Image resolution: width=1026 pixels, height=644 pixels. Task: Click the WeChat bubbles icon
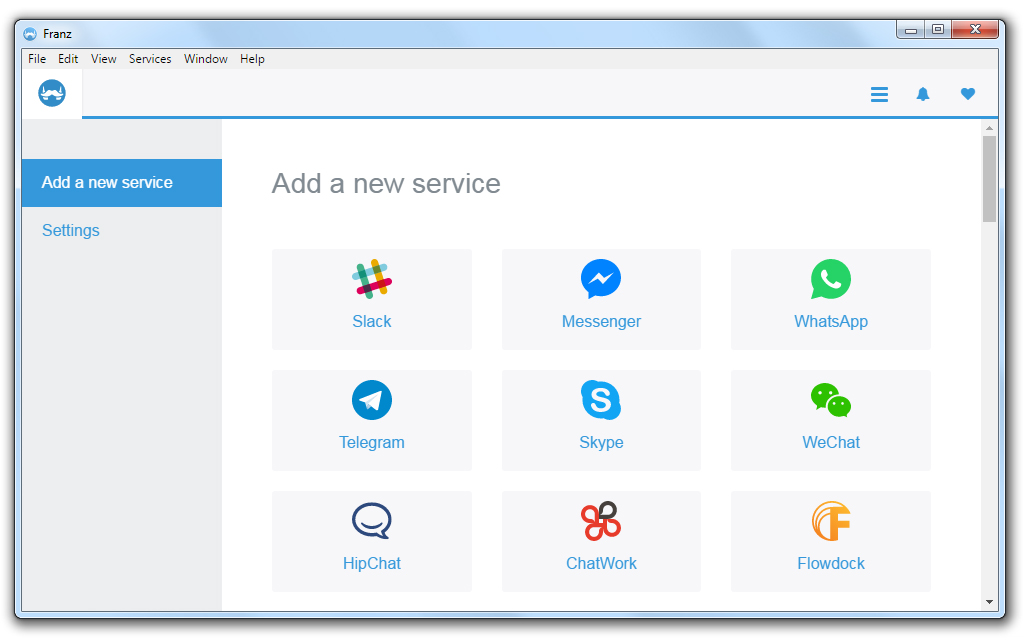point(830,400)
